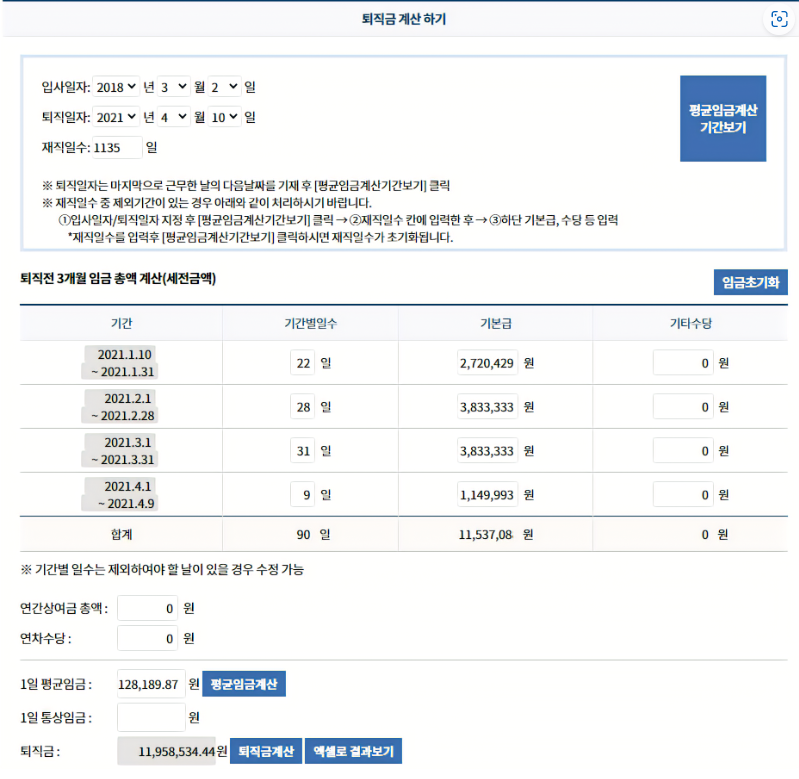Open the retirement date month dropdown

coord(173,117)
